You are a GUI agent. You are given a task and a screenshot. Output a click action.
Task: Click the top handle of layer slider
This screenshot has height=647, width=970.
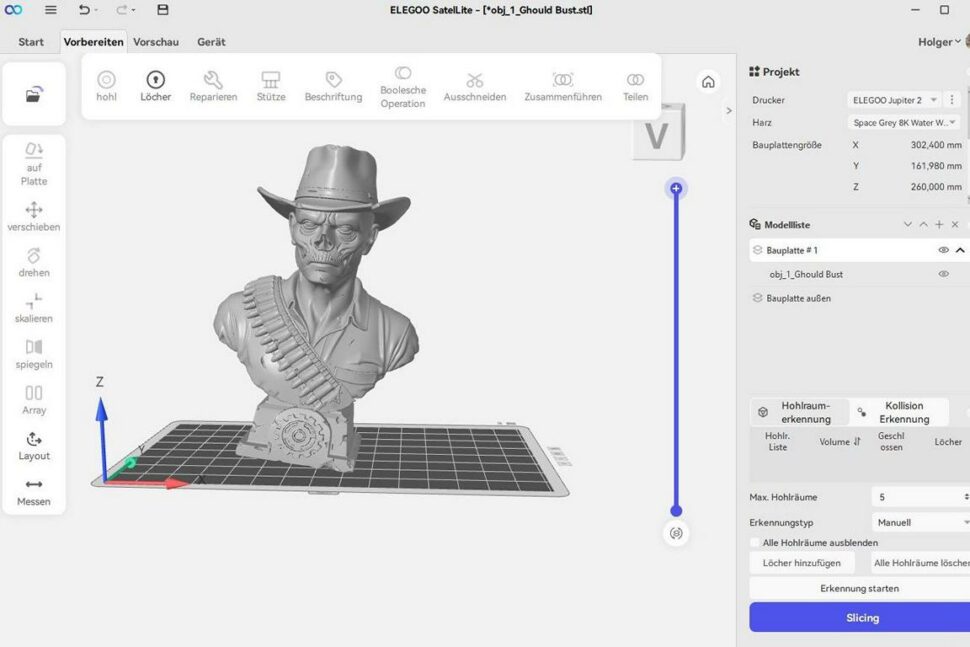676,188
